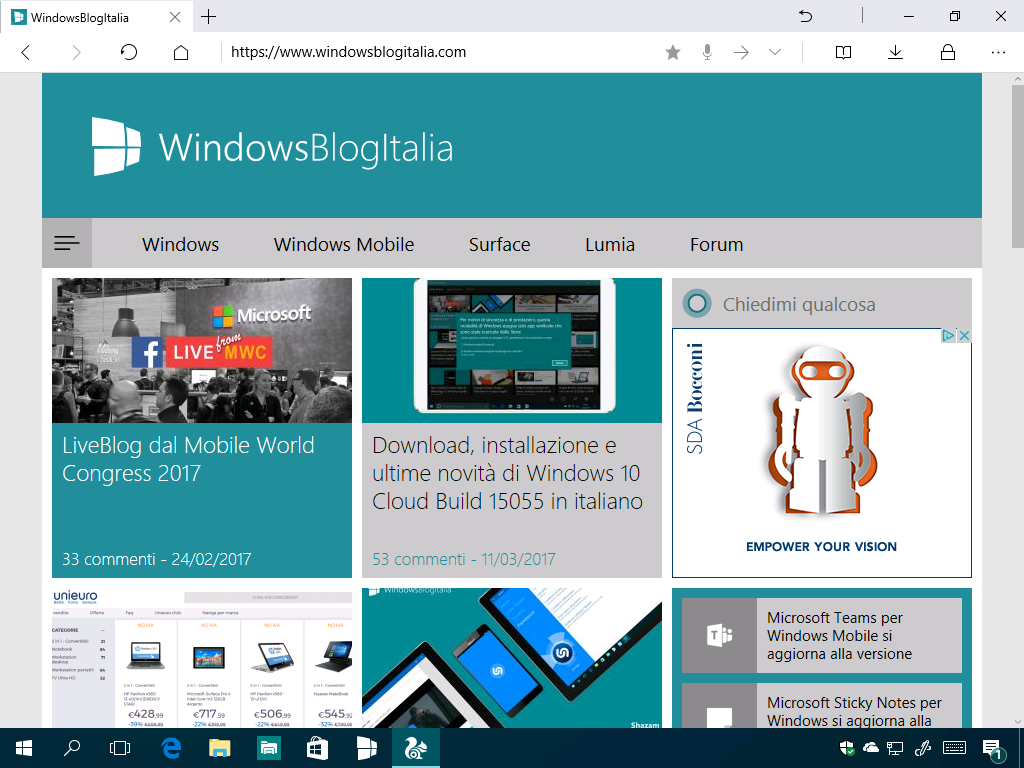Click the WindowsBlogItalia site logo
This screenshot has height=768, width=1024.
tap(272, 147)
